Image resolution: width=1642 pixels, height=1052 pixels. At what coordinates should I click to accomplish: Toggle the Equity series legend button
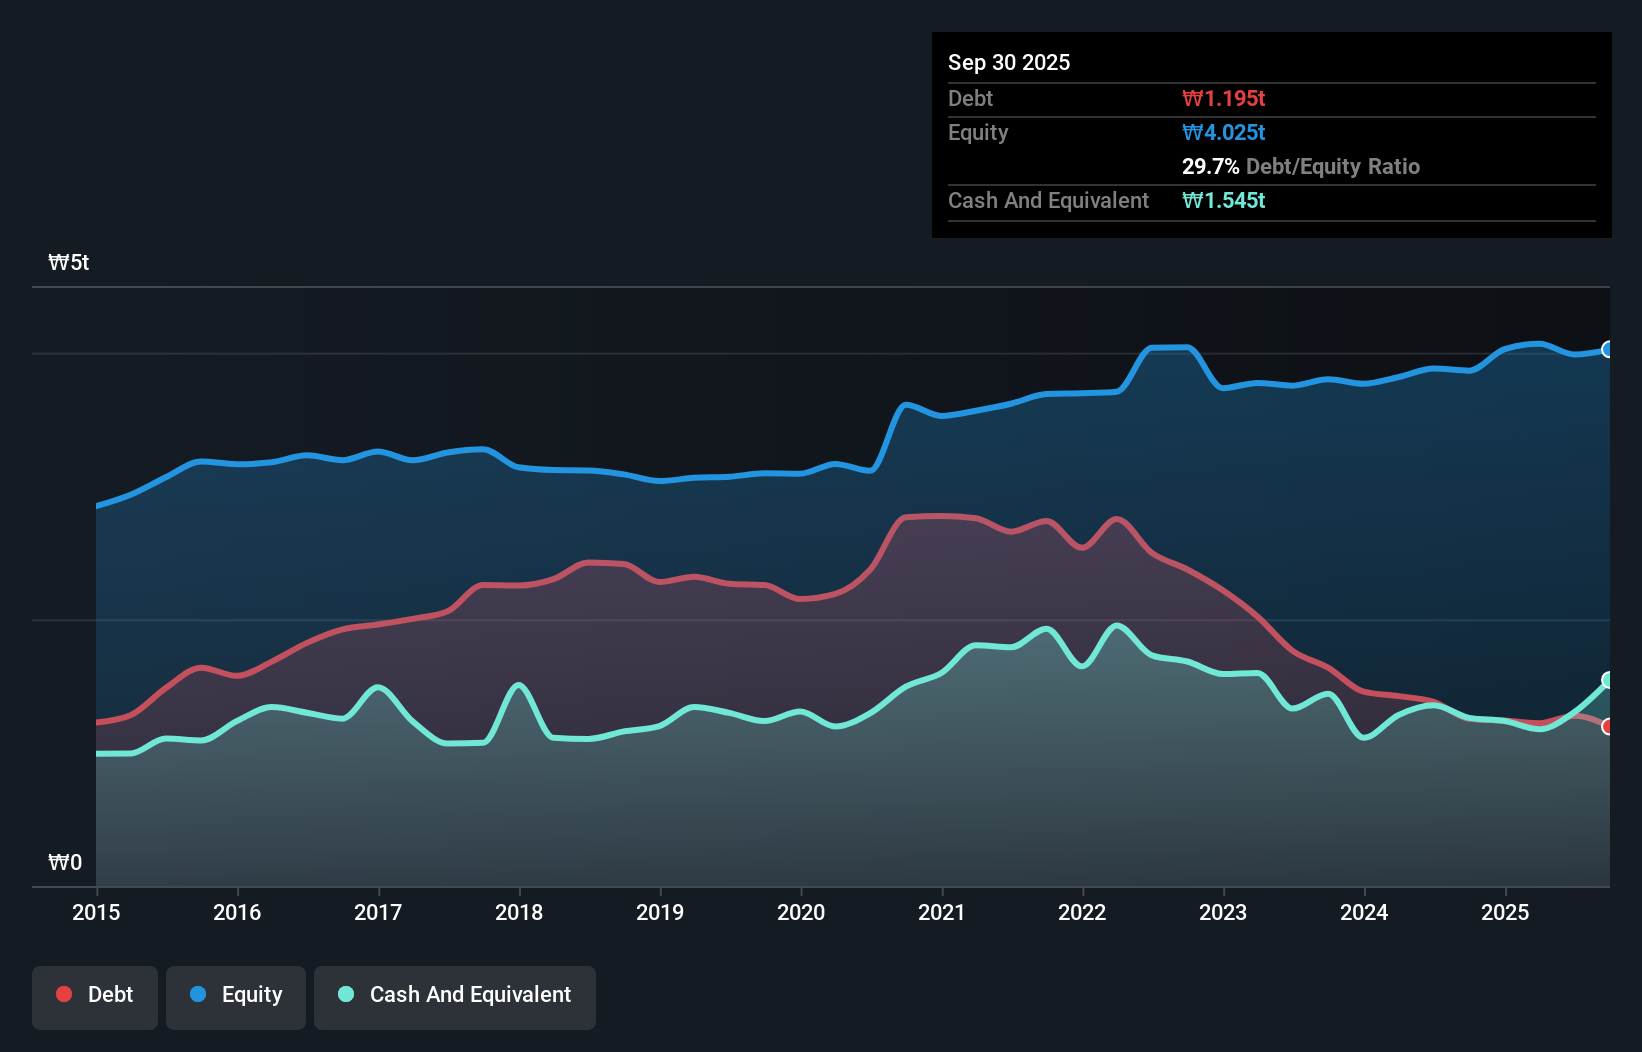click(x=236, y=997)
